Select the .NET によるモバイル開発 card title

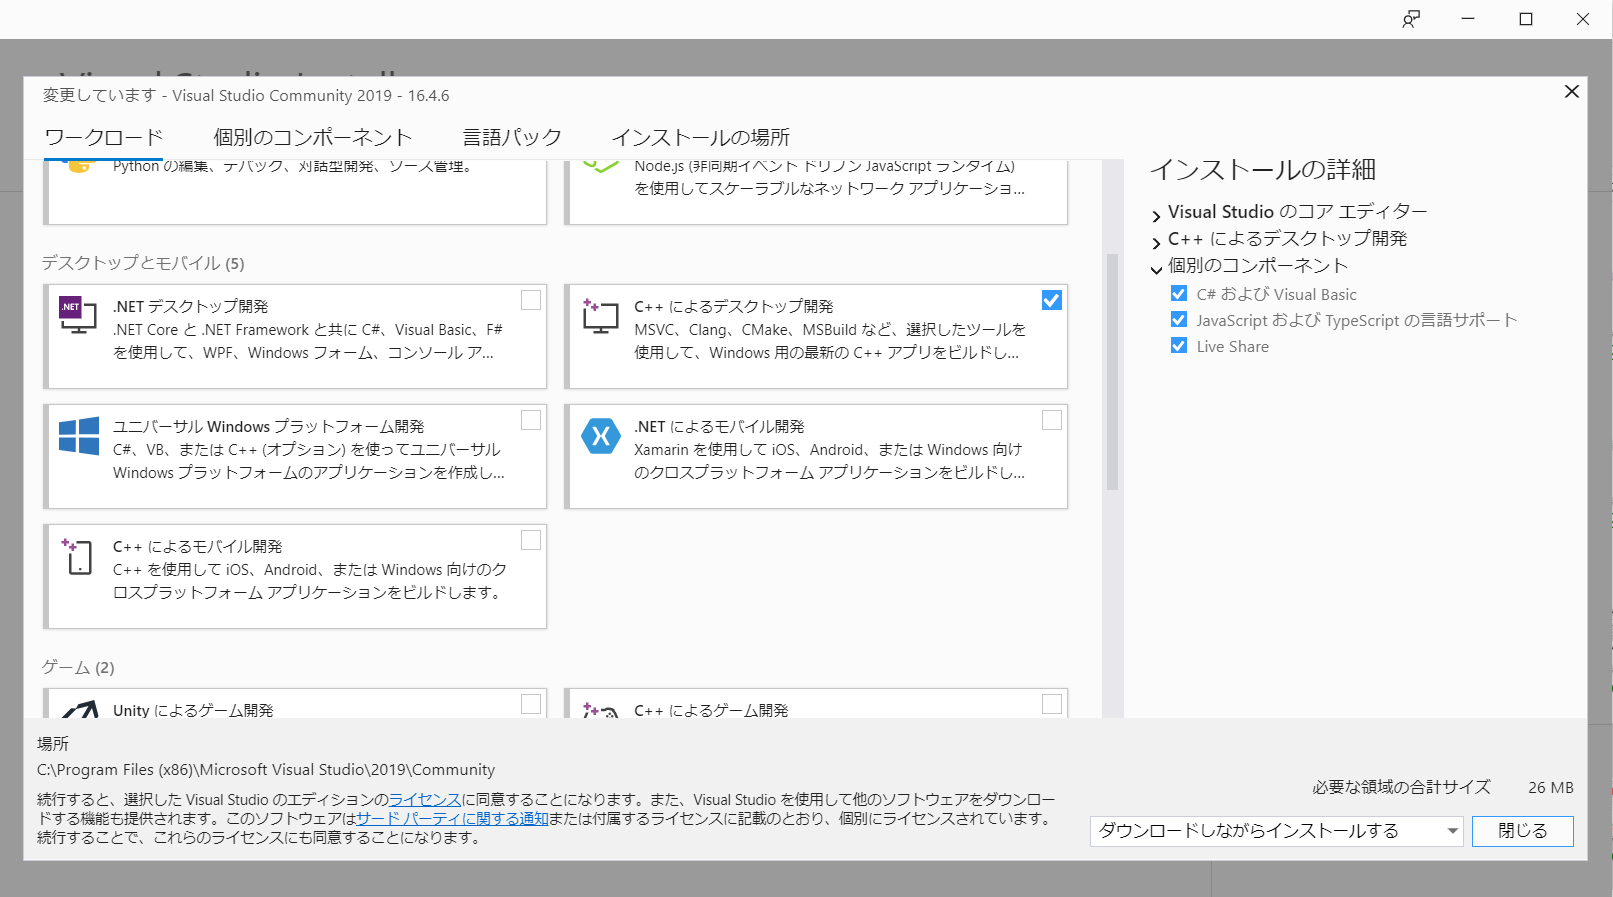point(719,426)
